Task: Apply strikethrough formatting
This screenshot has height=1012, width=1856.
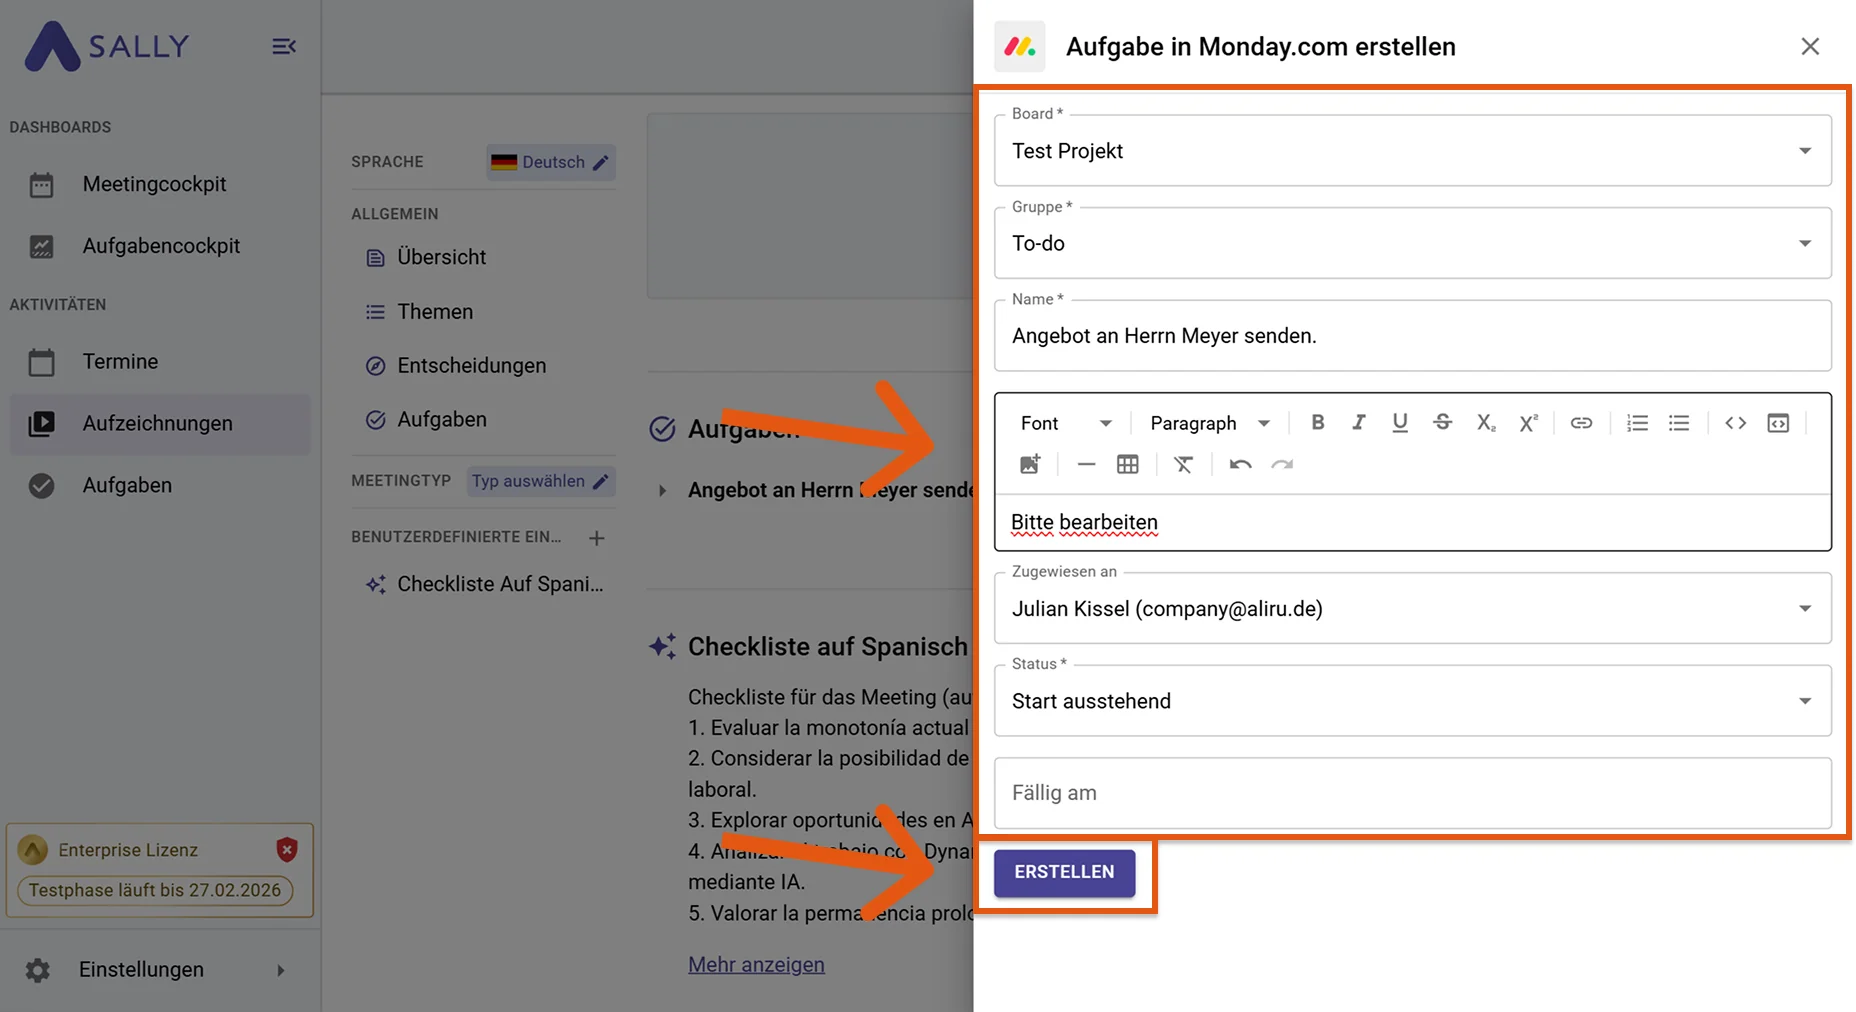Action: (1442, 423)
